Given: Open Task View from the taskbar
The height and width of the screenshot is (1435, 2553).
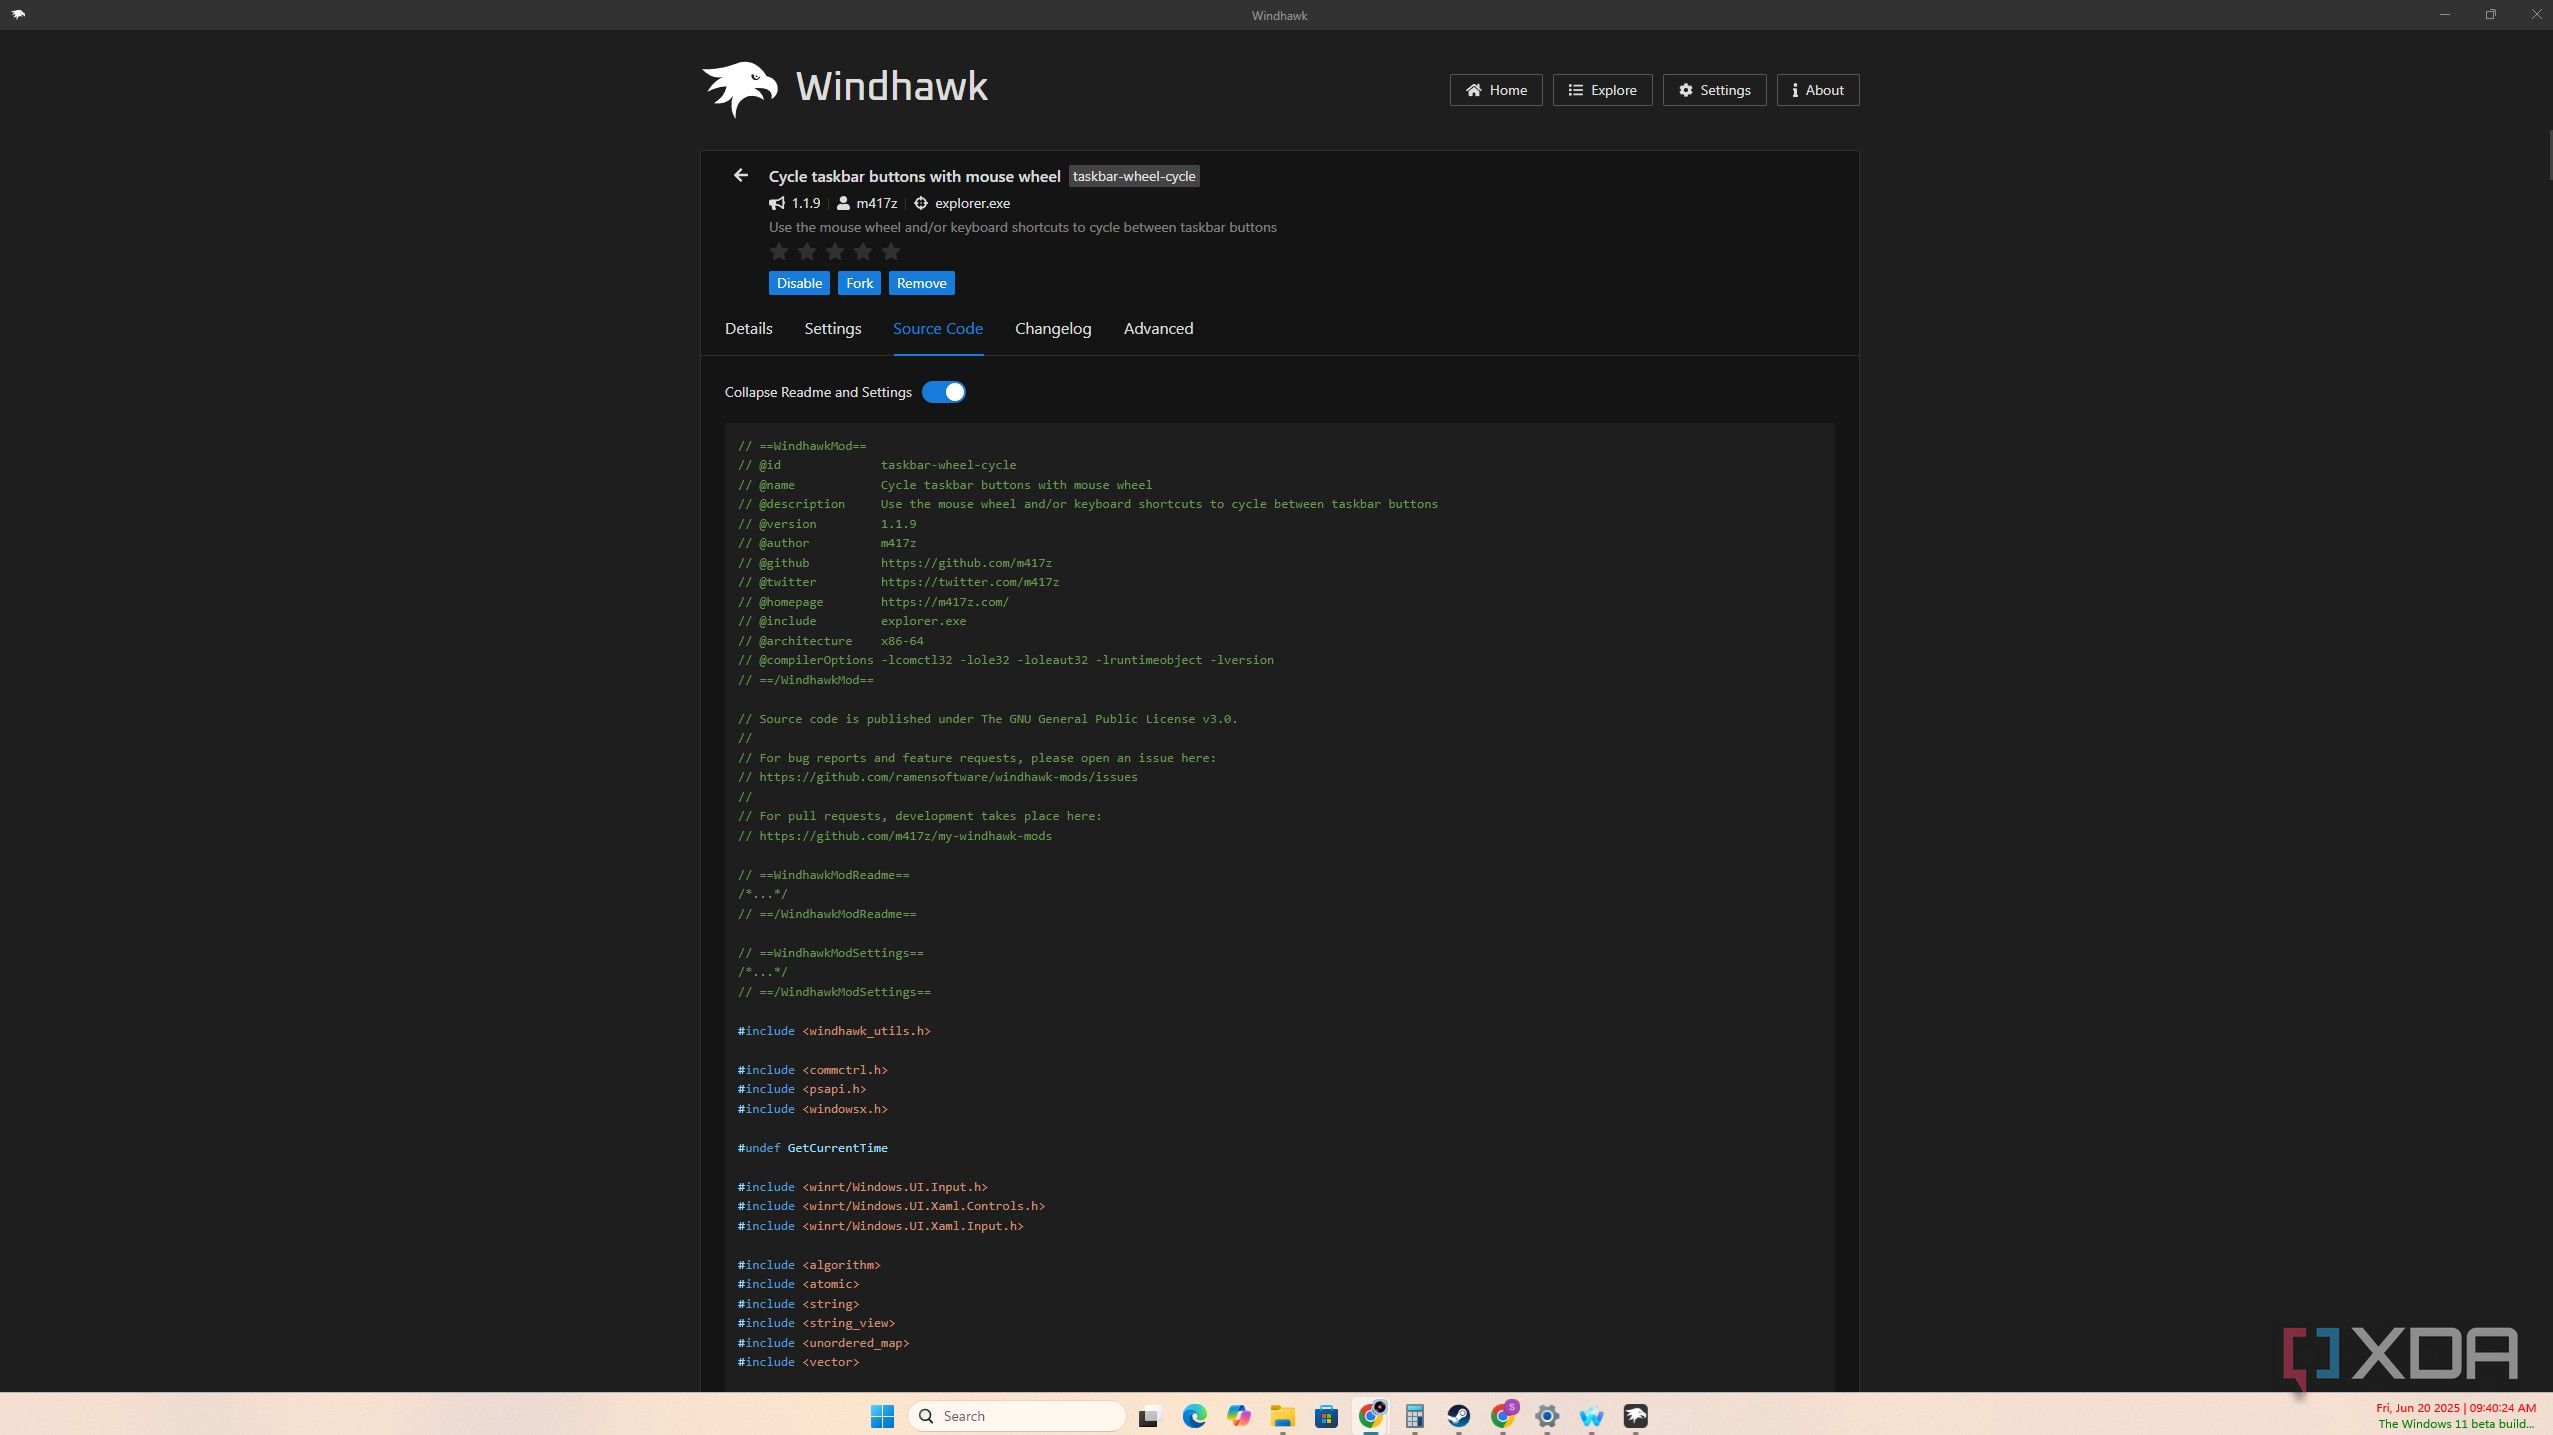Looking at the screenshot, I should [1149, 1416].
